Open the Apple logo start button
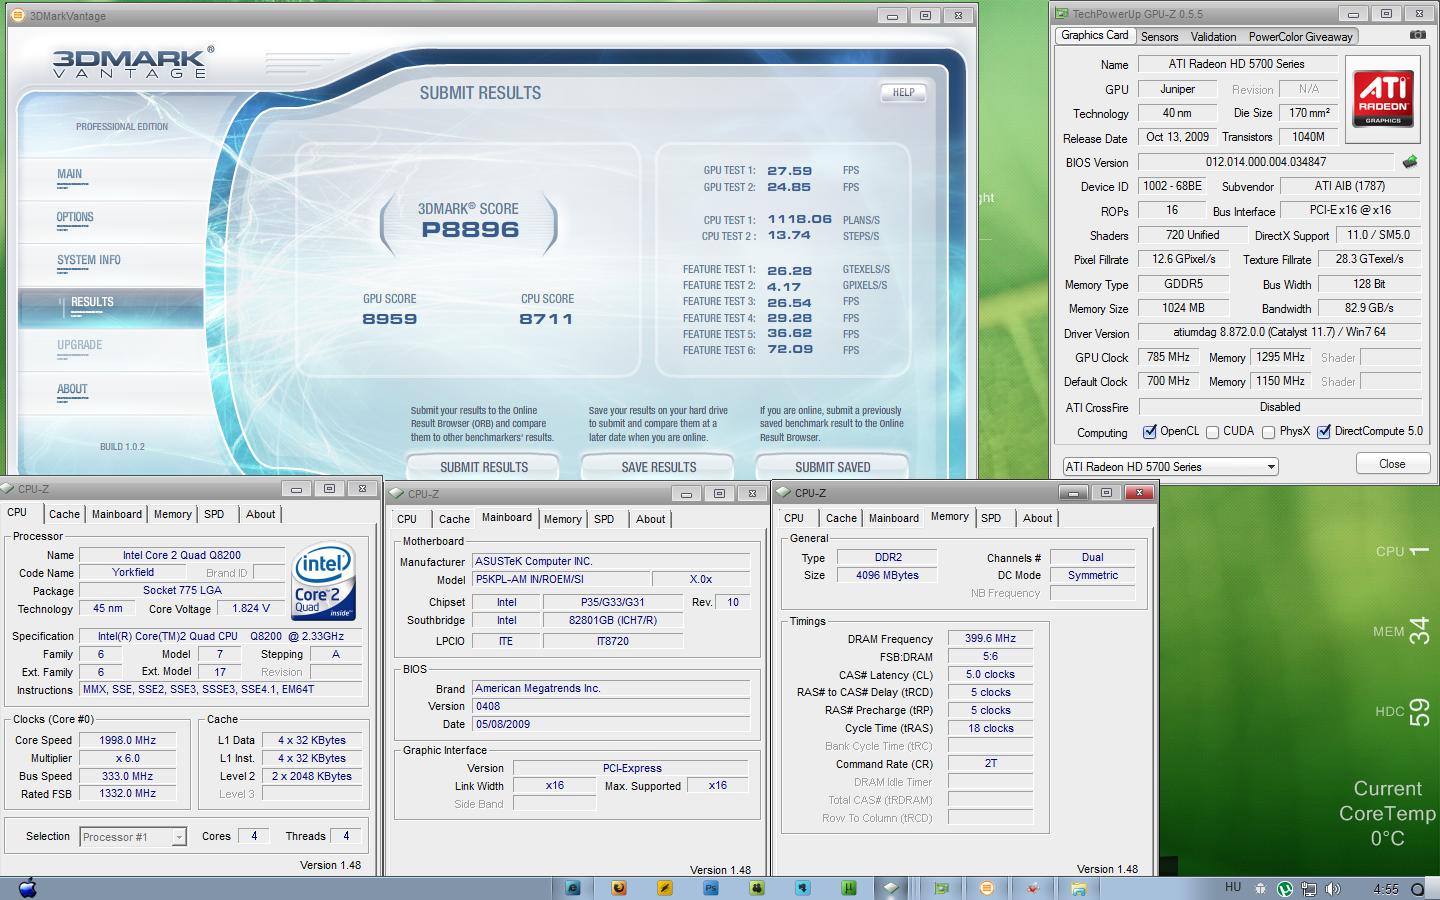Viewport: 1440px width, 900px height. pyautogui.click(x=27, y=888)
